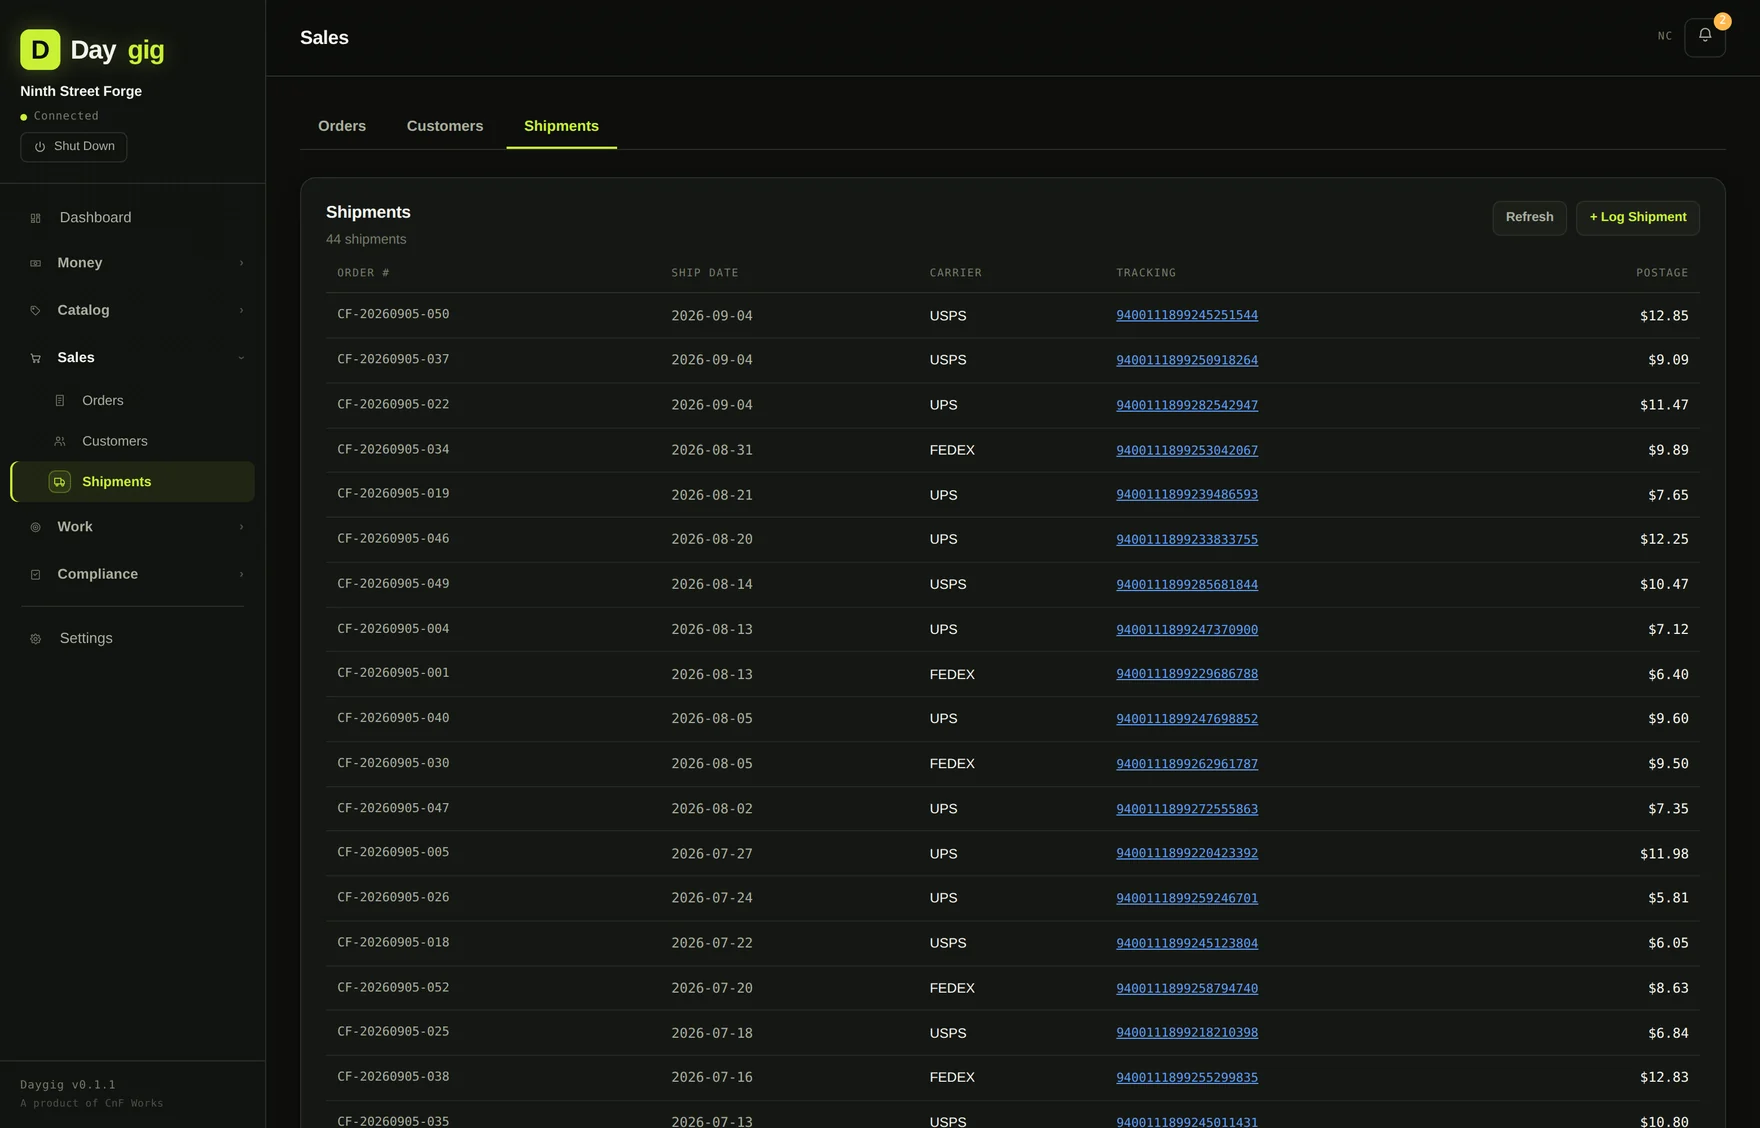Click the CARRIER column header
This screenshot has width=1760, height=1128.
click(955, 273)
